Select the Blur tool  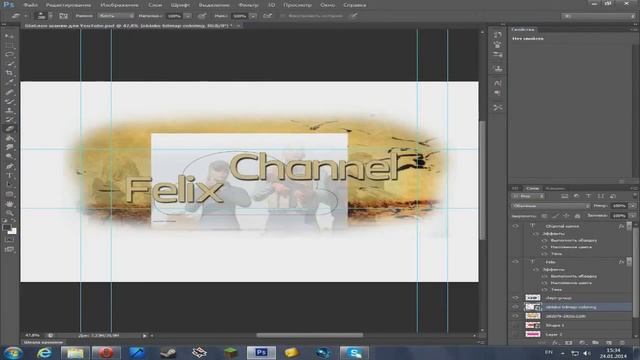pyautogui.click(x=9, y=147)
